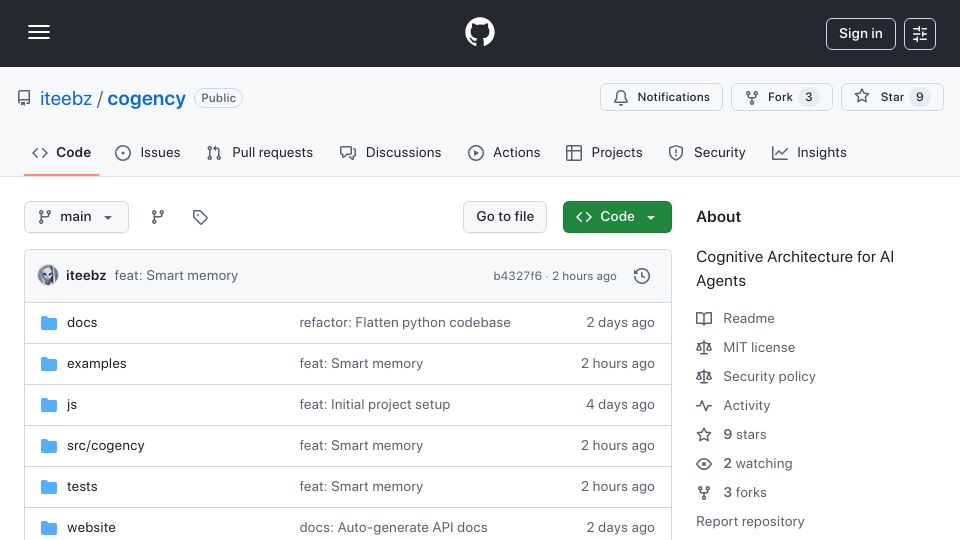Open the Discussions tab
This screenshot has height=540, width=960.
(x=391, y=152)
